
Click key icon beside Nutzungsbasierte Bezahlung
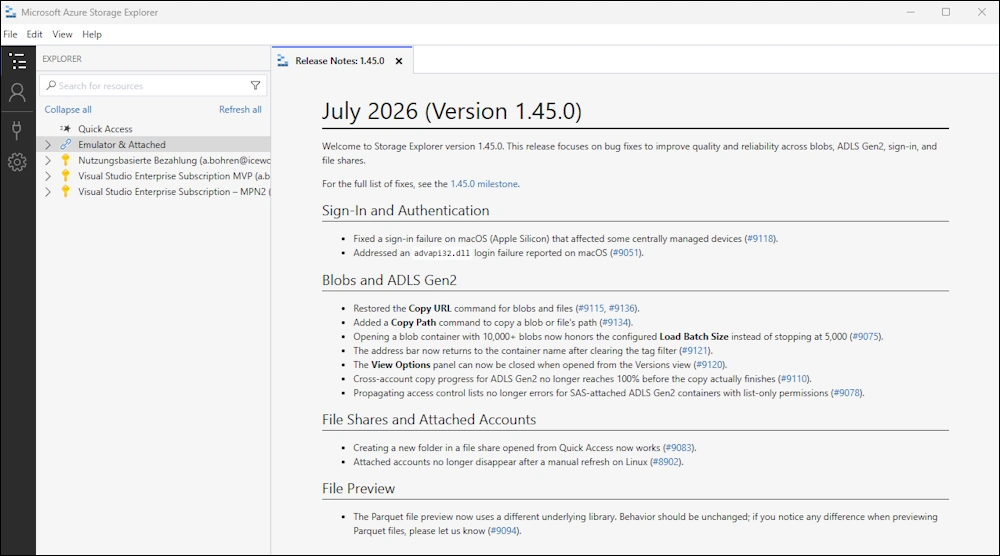click(x=65, y=160)
